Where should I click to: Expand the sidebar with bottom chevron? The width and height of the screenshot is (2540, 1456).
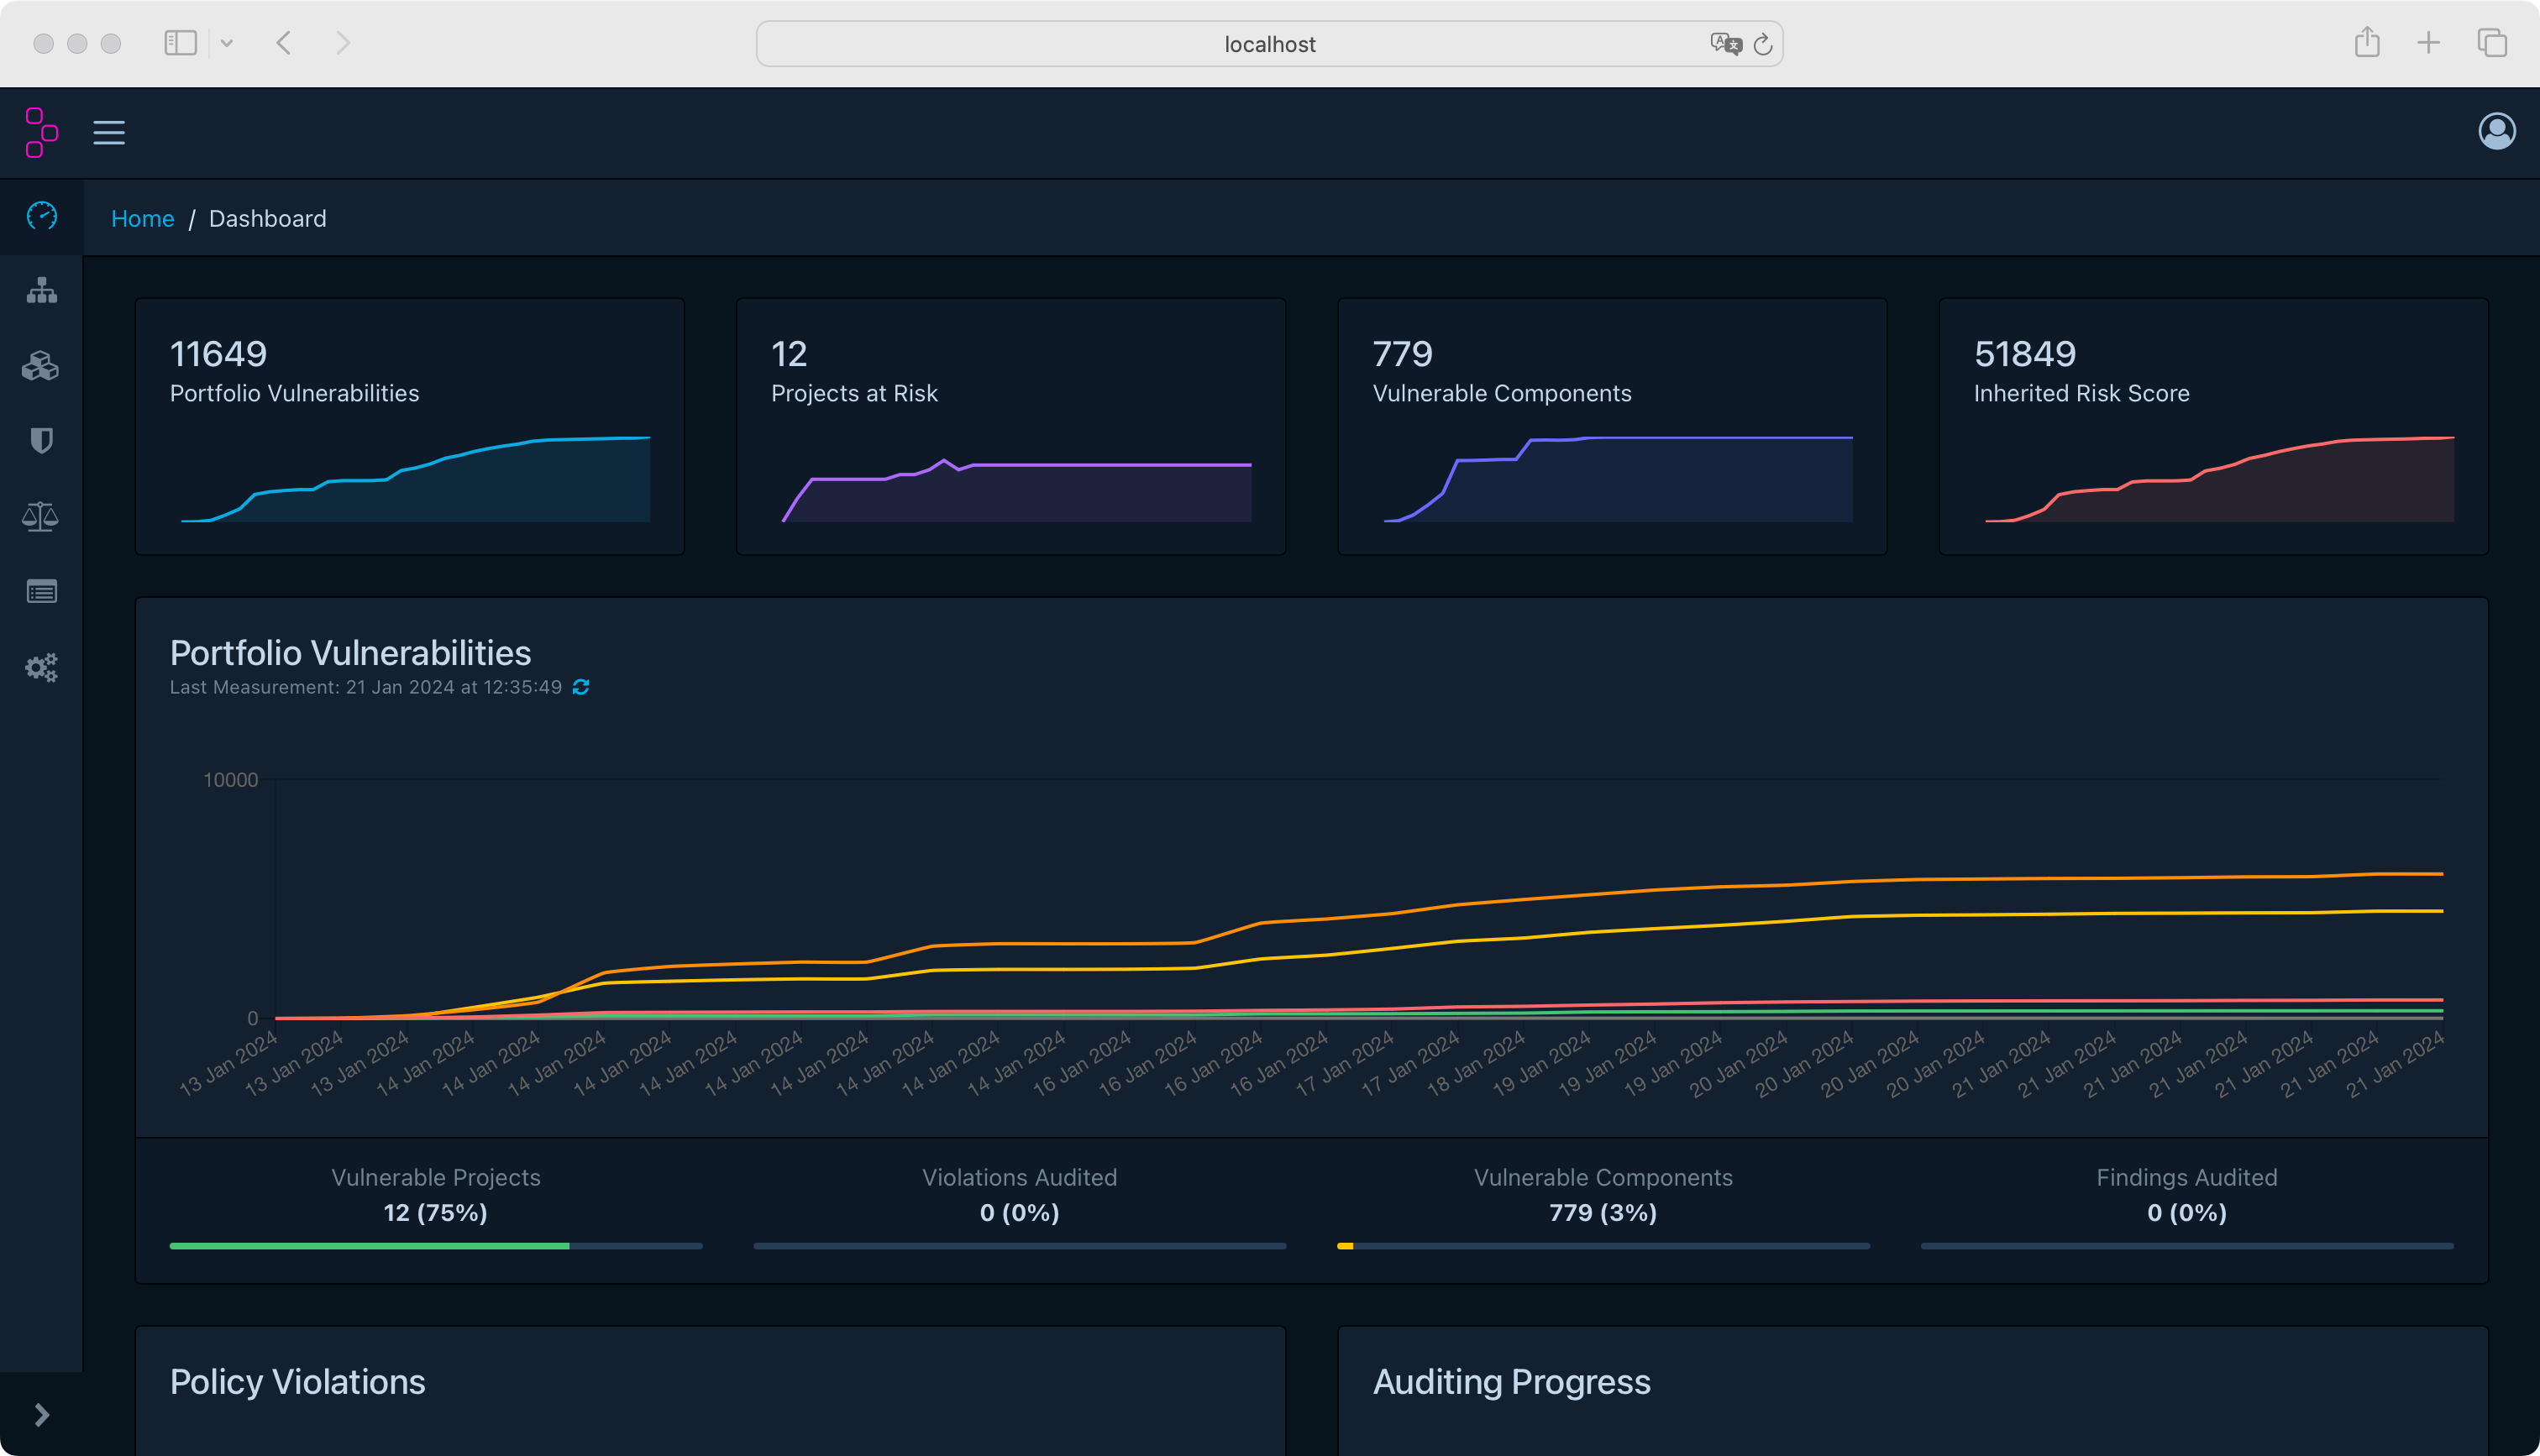coord(41,1414)
